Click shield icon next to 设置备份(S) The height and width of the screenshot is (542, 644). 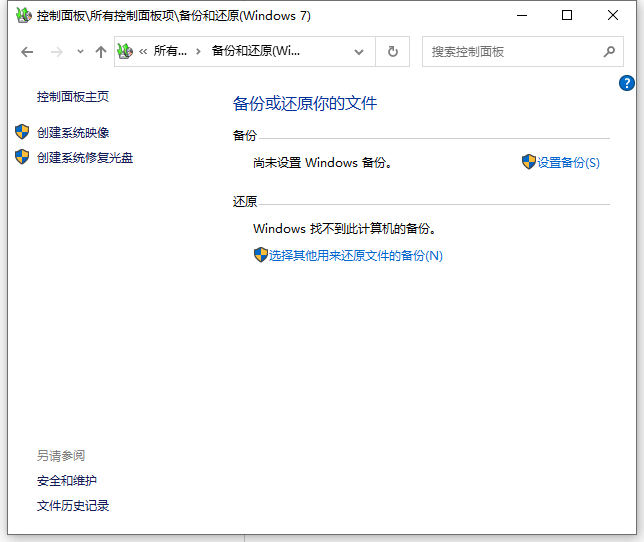[529, 162]
